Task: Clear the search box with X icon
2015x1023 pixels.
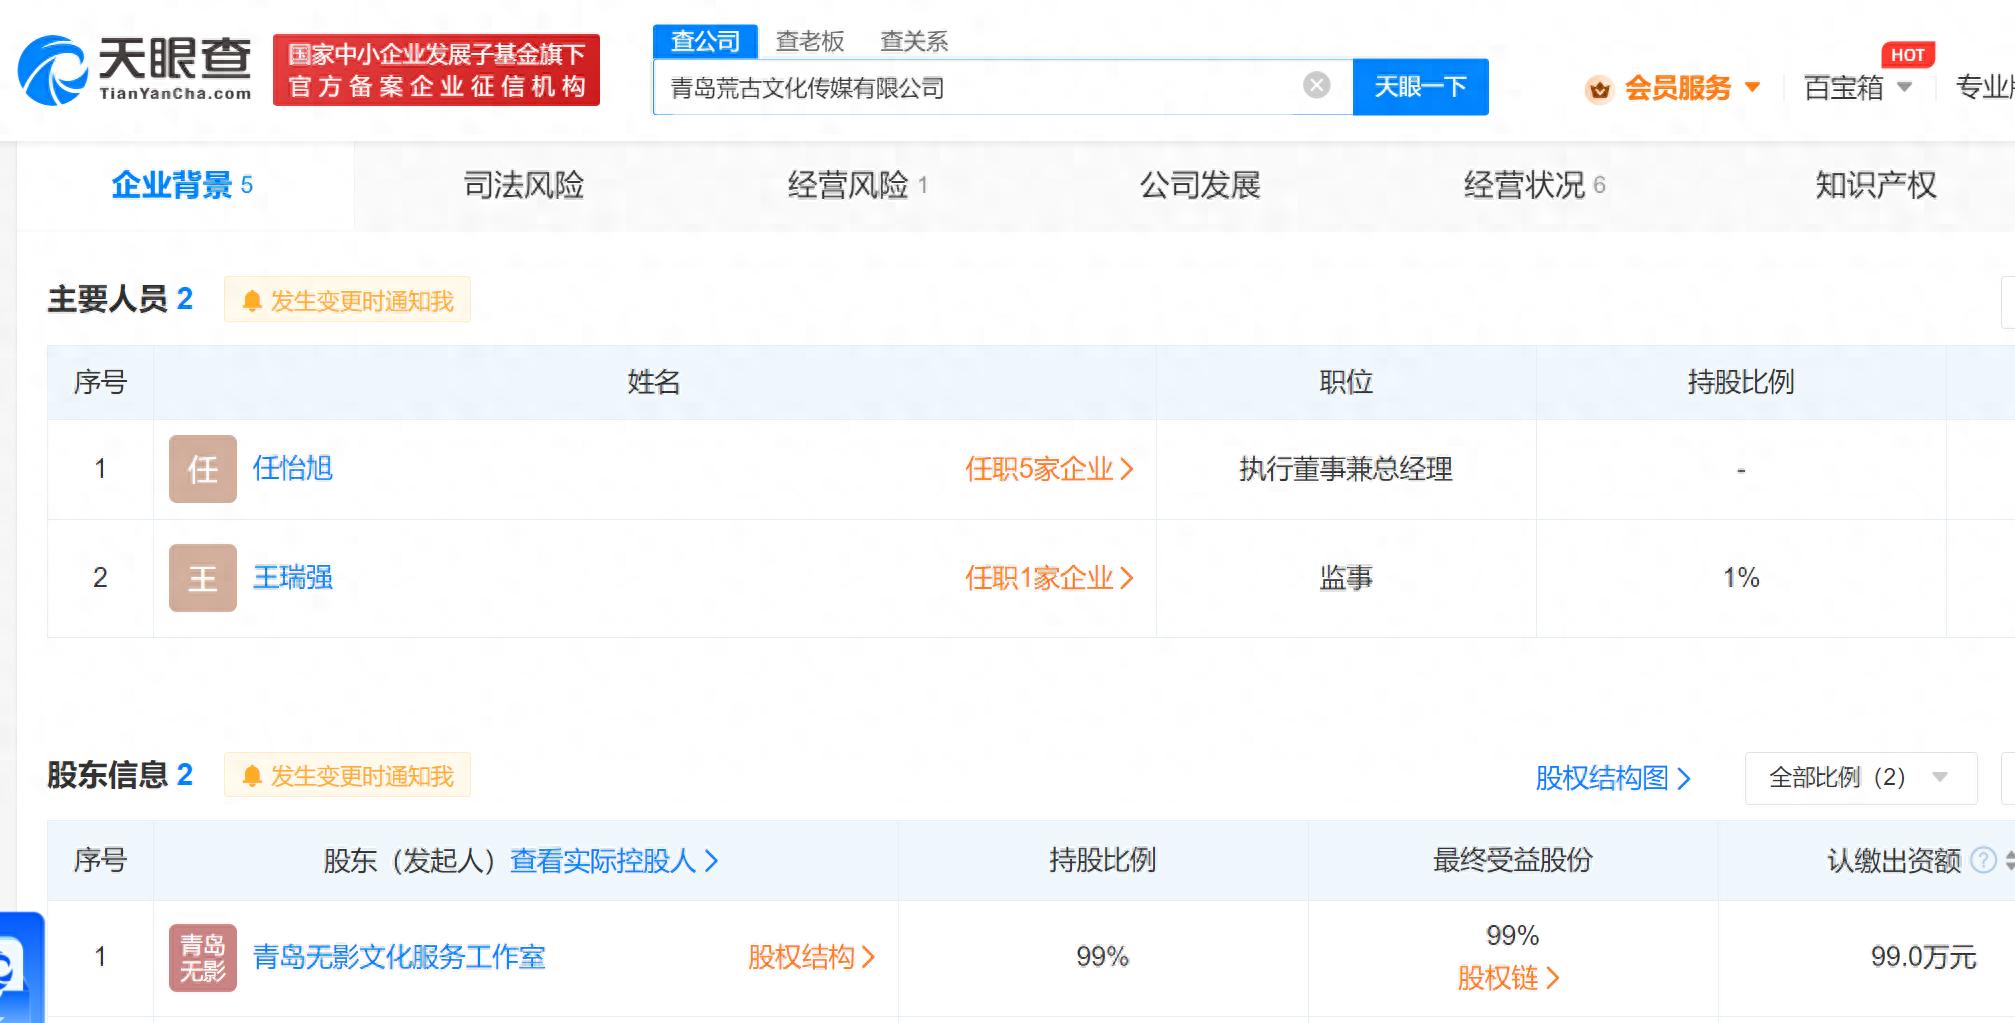Action: [1316, 86]
